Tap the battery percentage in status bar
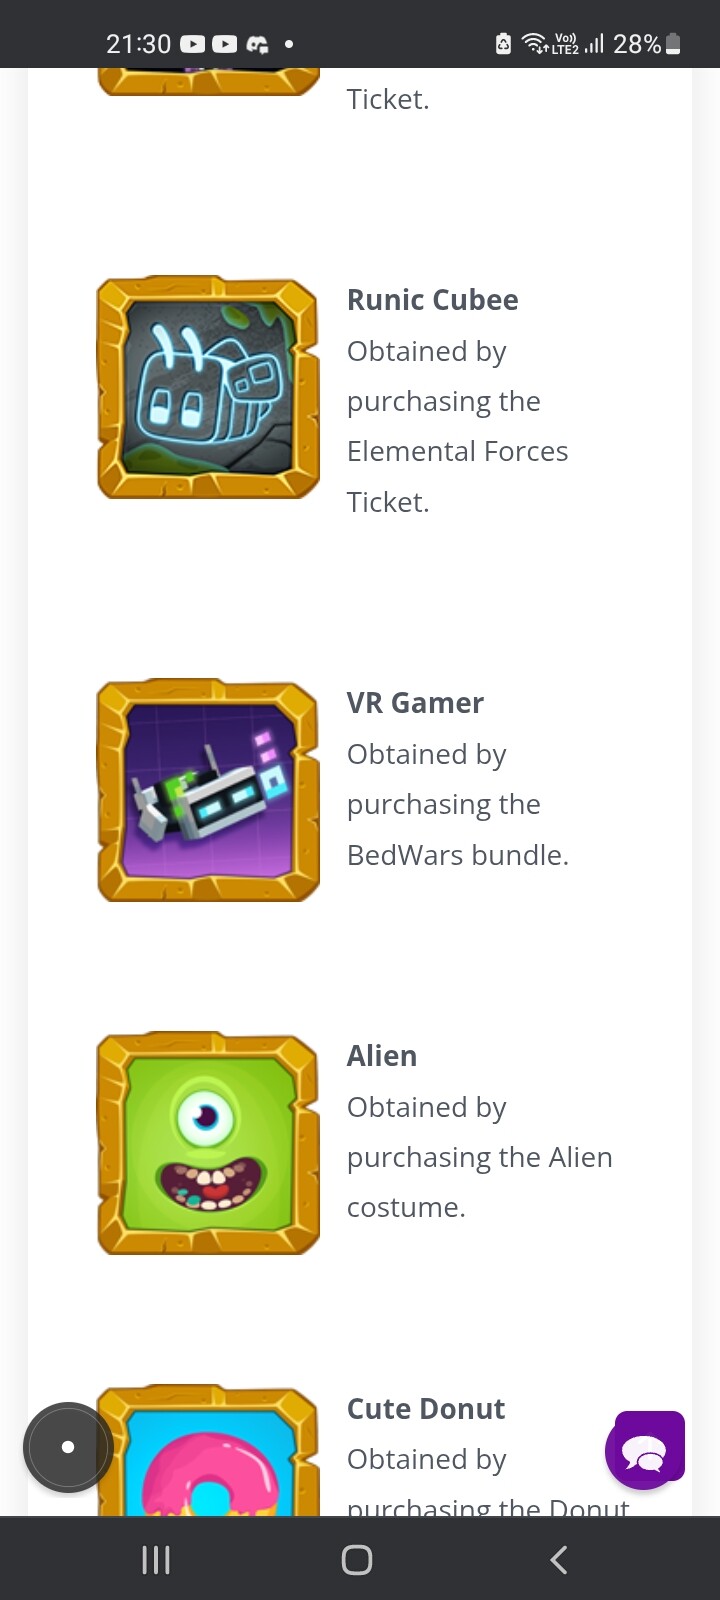 pos(637,44)
